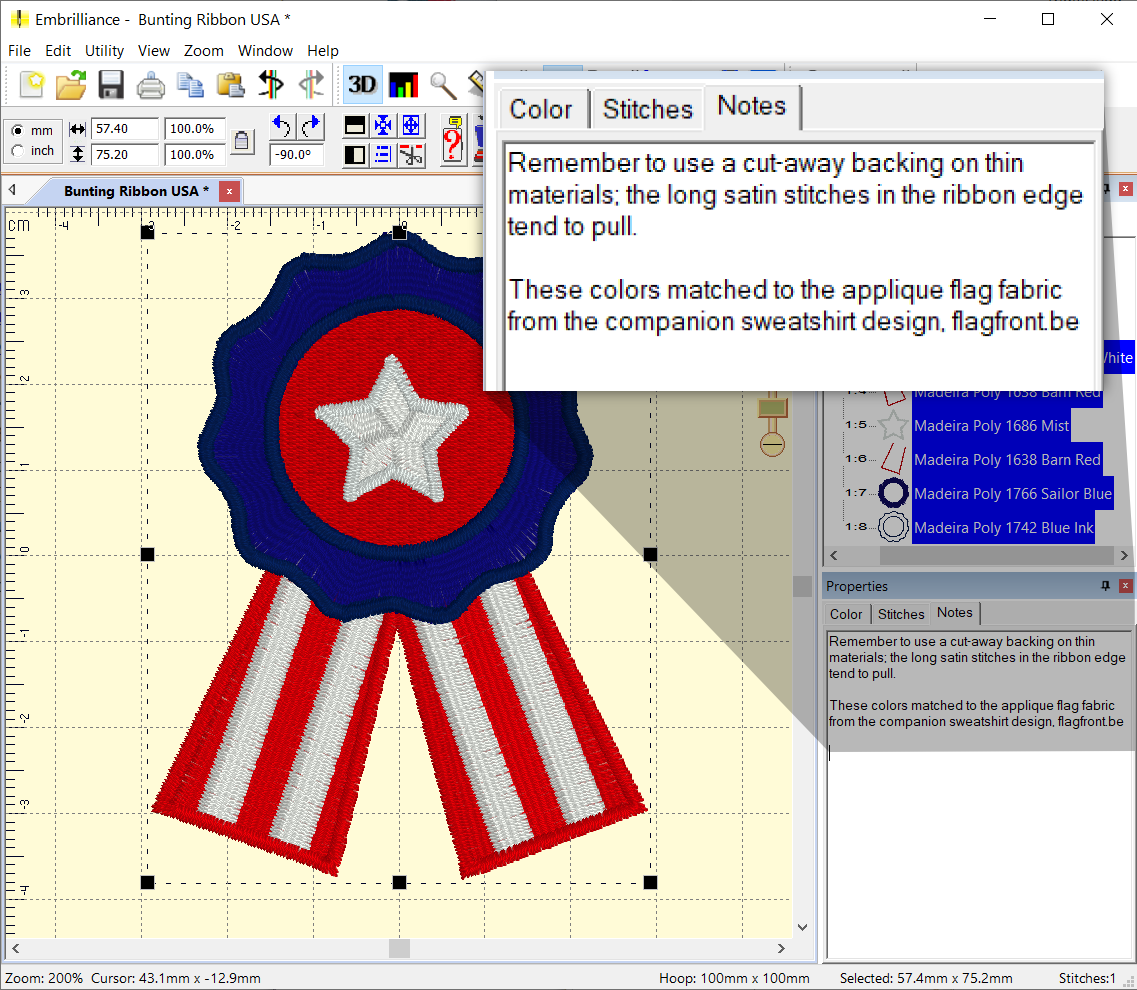The image size is (1137, 990).
Task: Open the Utility menu
Action: click(x=104, y=50)
